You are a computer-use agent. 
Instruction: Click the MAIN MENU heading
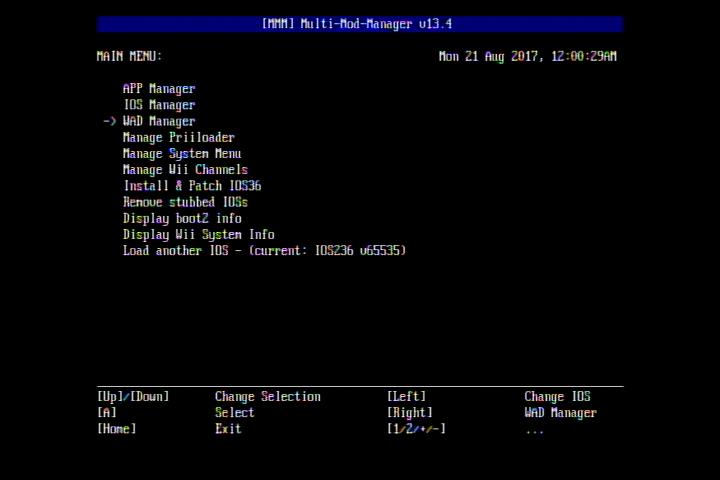click(129, 56)
